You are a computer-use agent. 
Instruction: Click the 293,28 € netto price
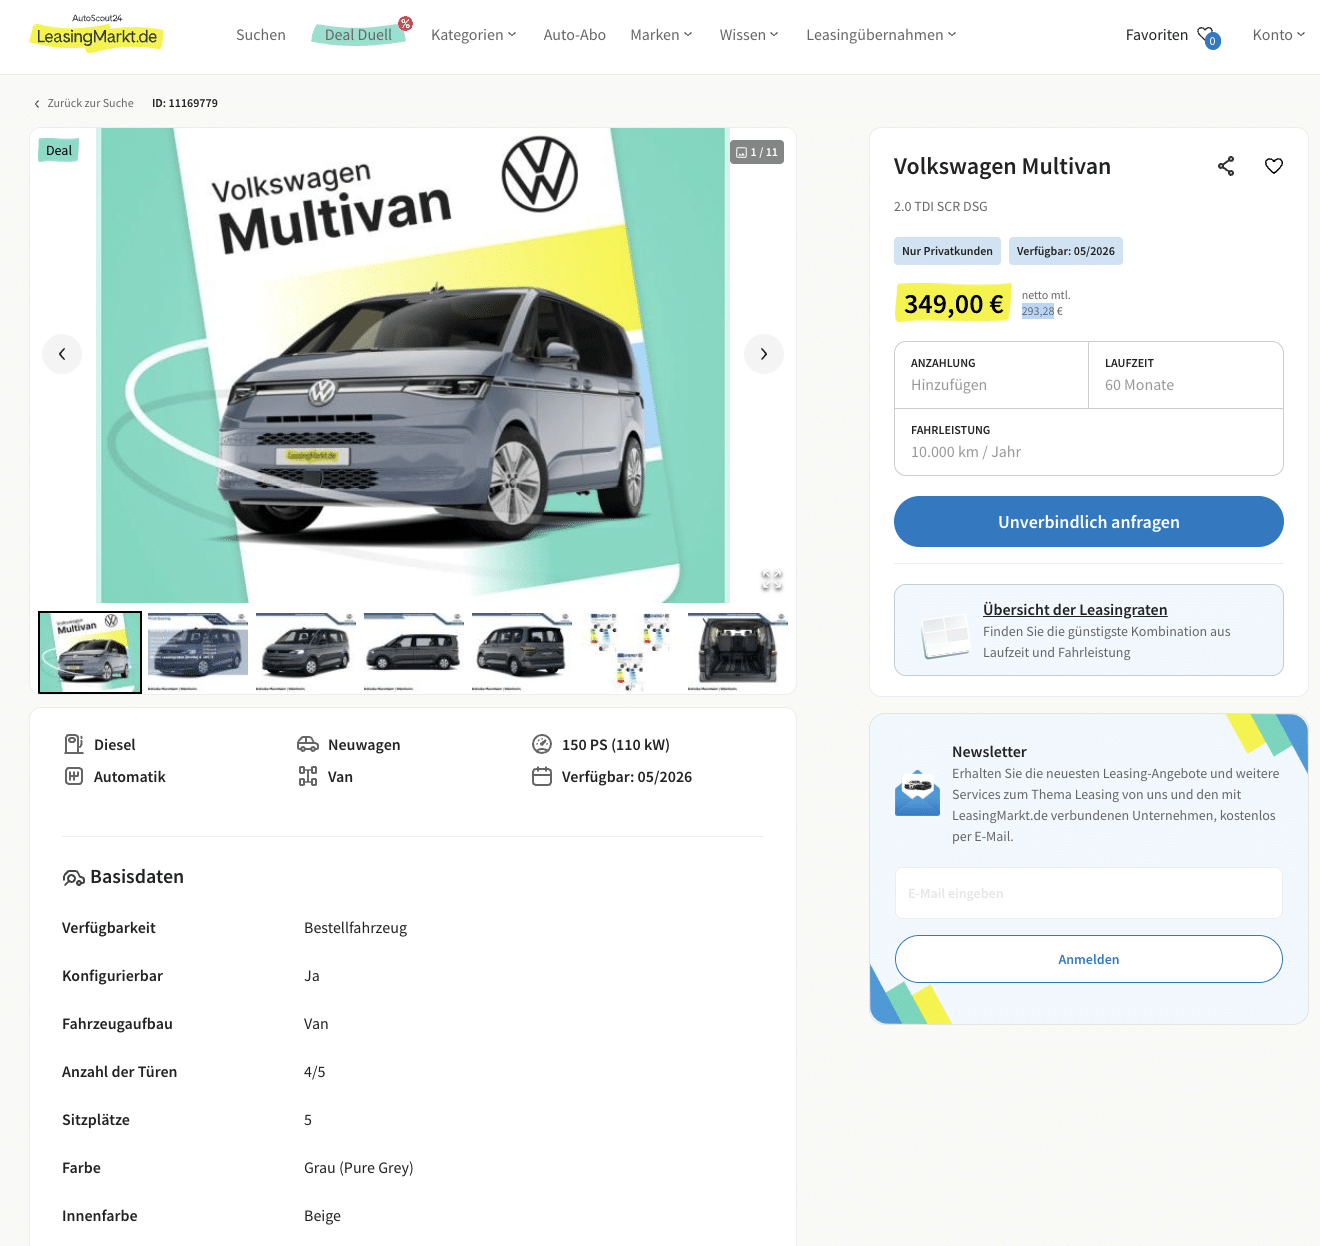click(x=1042, y=311)
